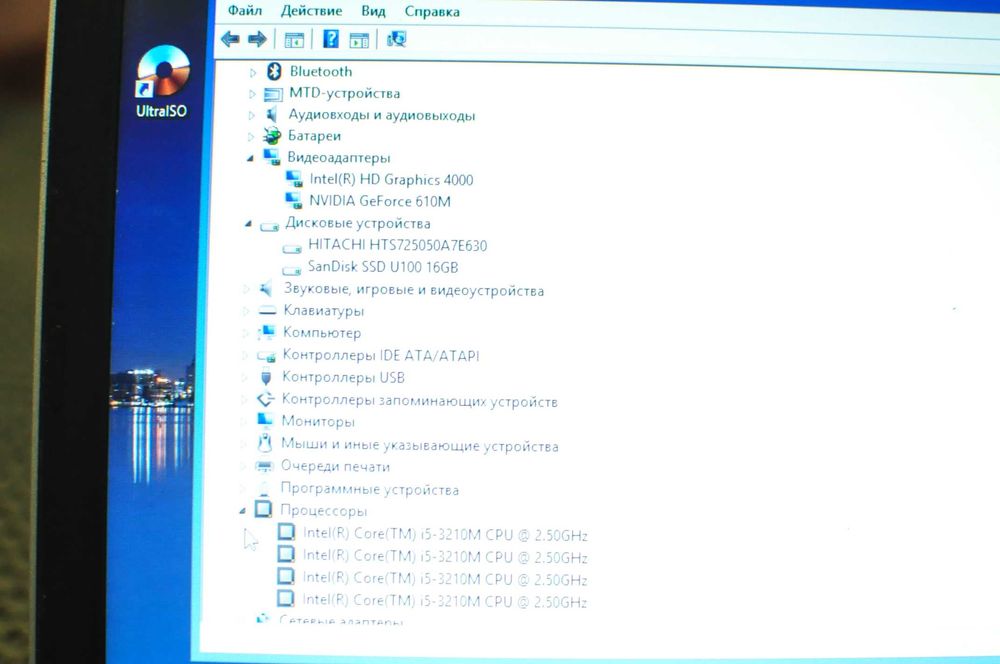Expand Звуковые, игровые и видеоустройства node

coord(246,290)
